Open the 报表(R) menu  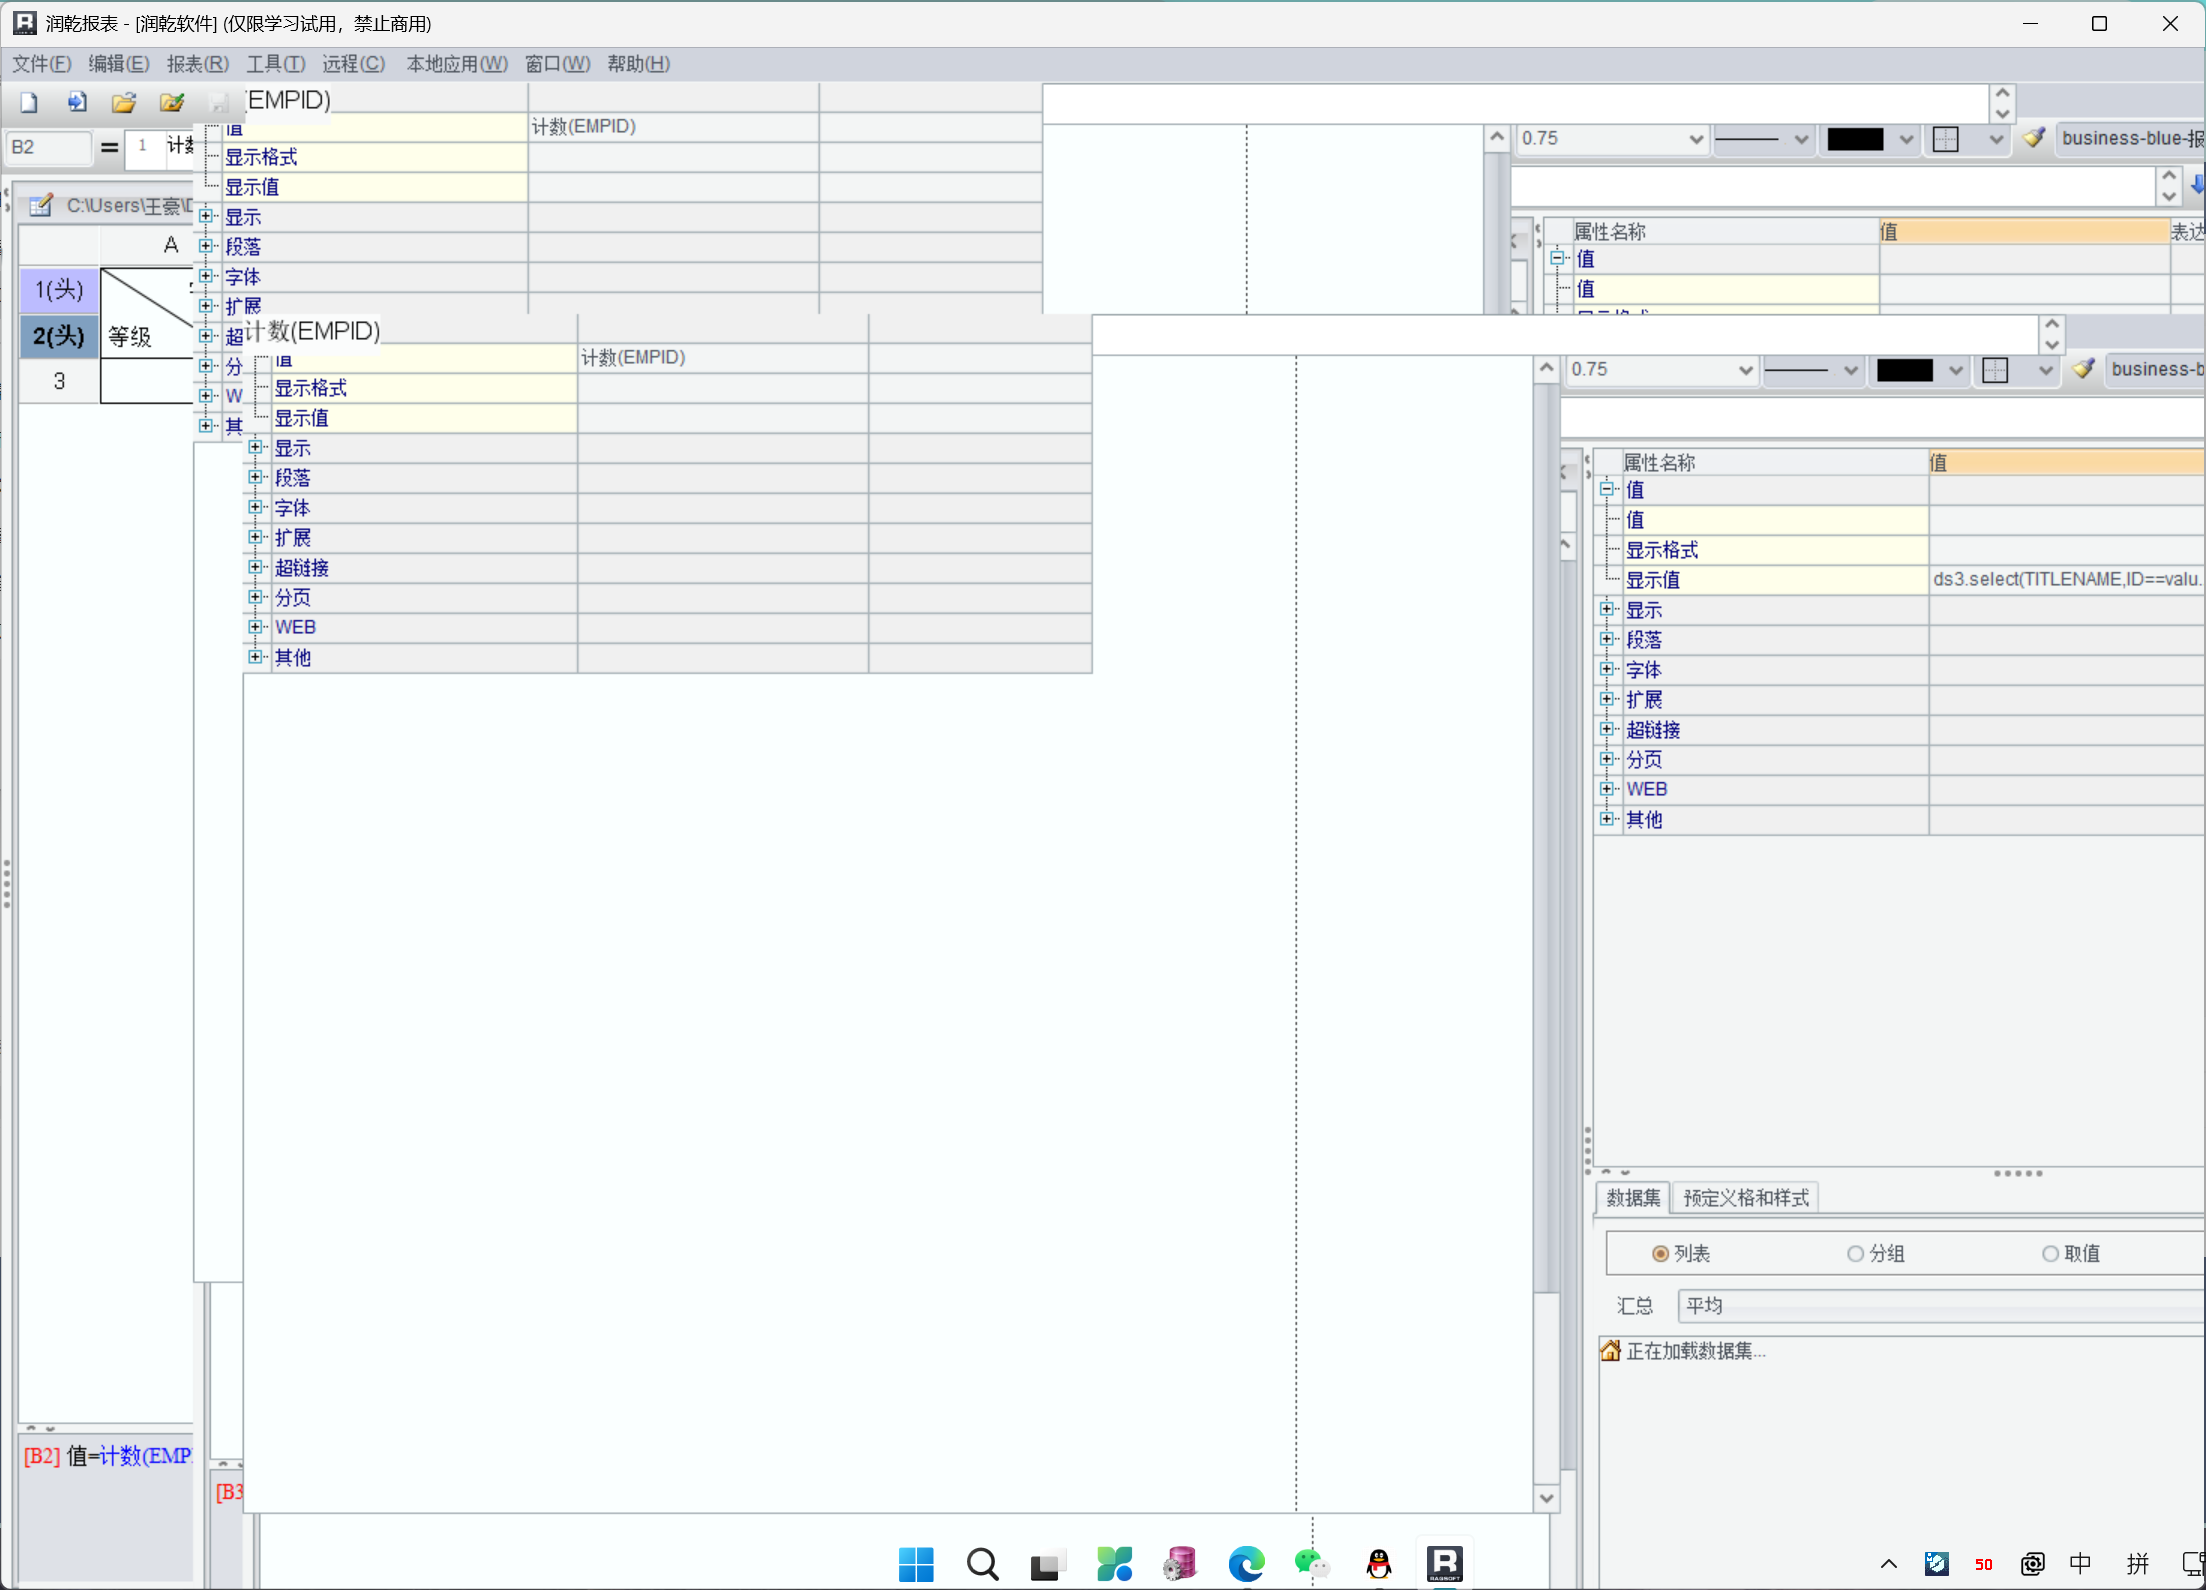[x=197, y=64]
